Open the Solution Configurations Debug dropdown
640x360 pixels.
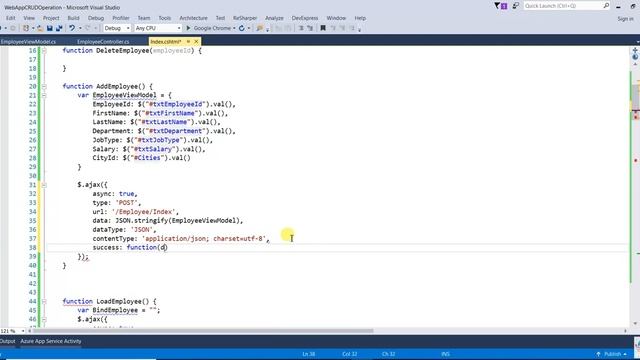click(x=117, y=28)
